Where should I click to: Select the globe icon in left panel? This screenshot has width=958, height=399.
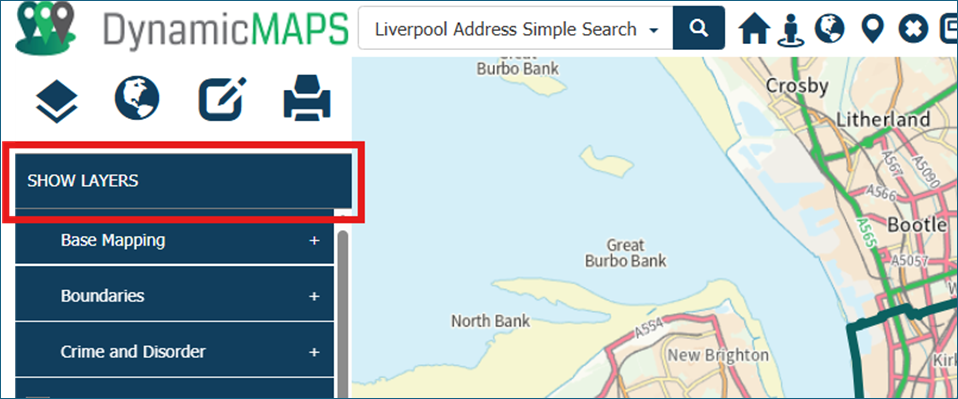pos(137,98)
